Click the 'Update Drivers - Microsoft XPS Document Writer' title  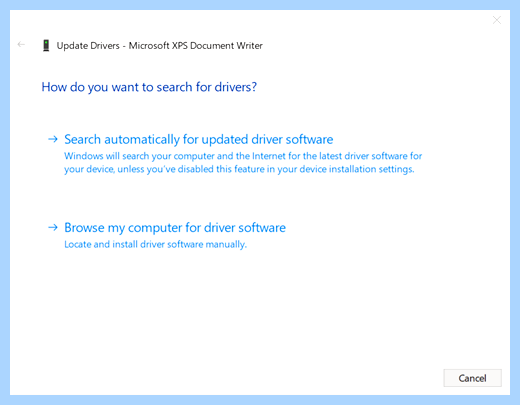(160, 46)
